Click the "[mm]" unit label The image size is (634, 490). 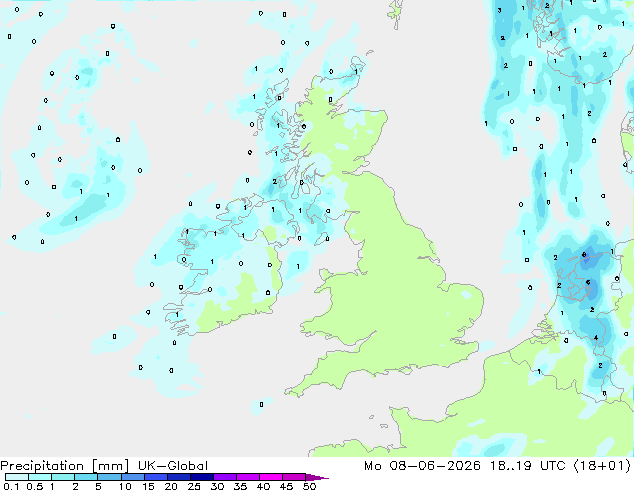coord(111,466)
